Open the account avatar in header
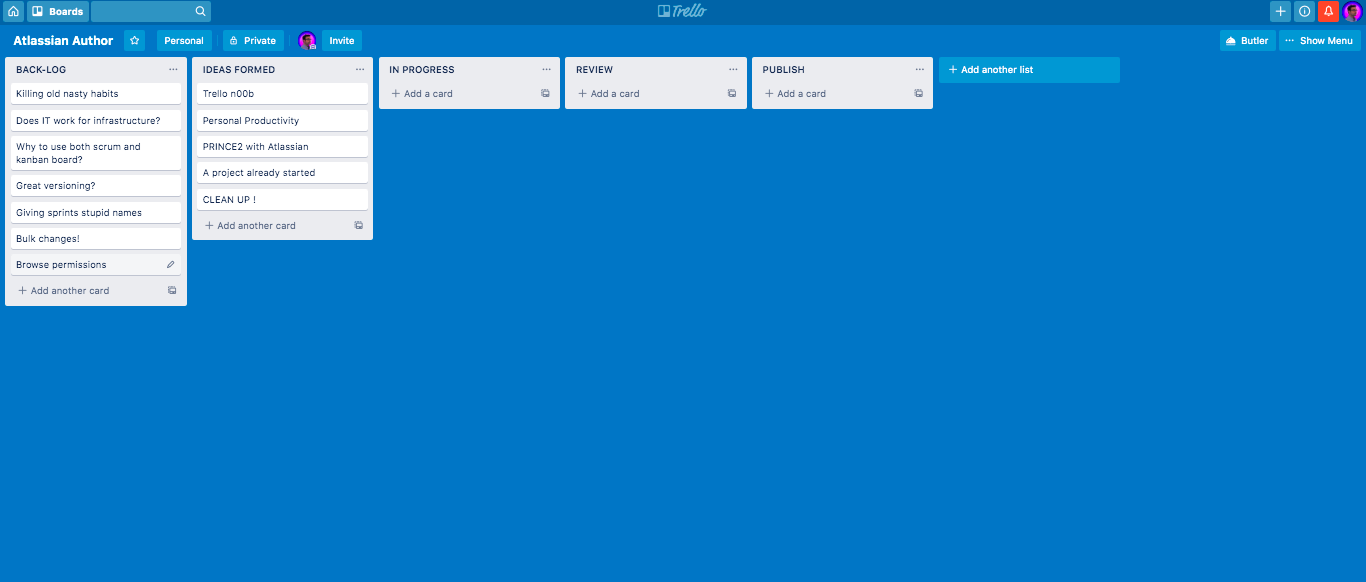The image size is (1366, 582). click(x=1352, y=11)
